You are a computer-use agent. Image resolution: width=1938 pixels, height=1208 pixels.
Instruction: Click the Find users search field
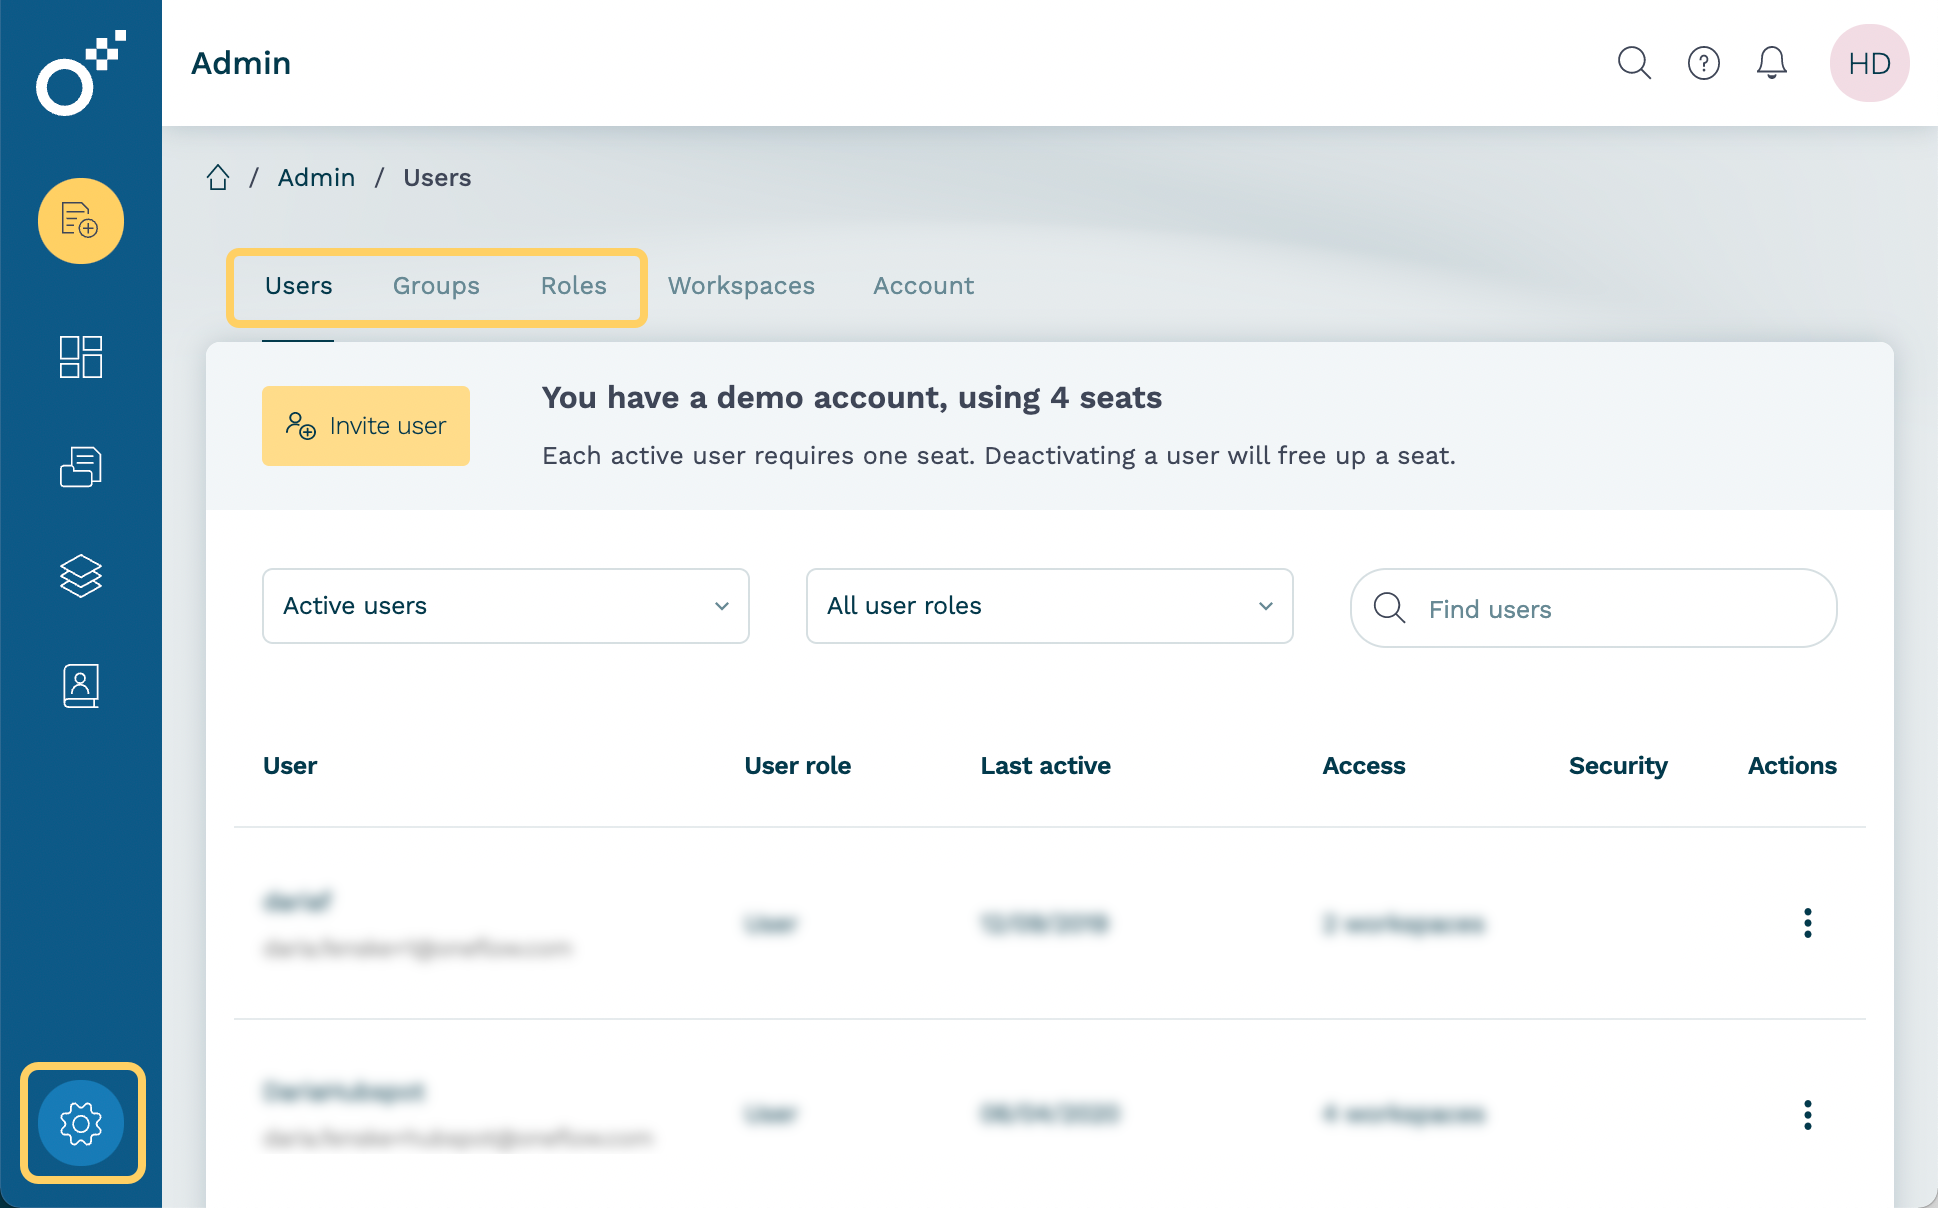click(1610, 609)
